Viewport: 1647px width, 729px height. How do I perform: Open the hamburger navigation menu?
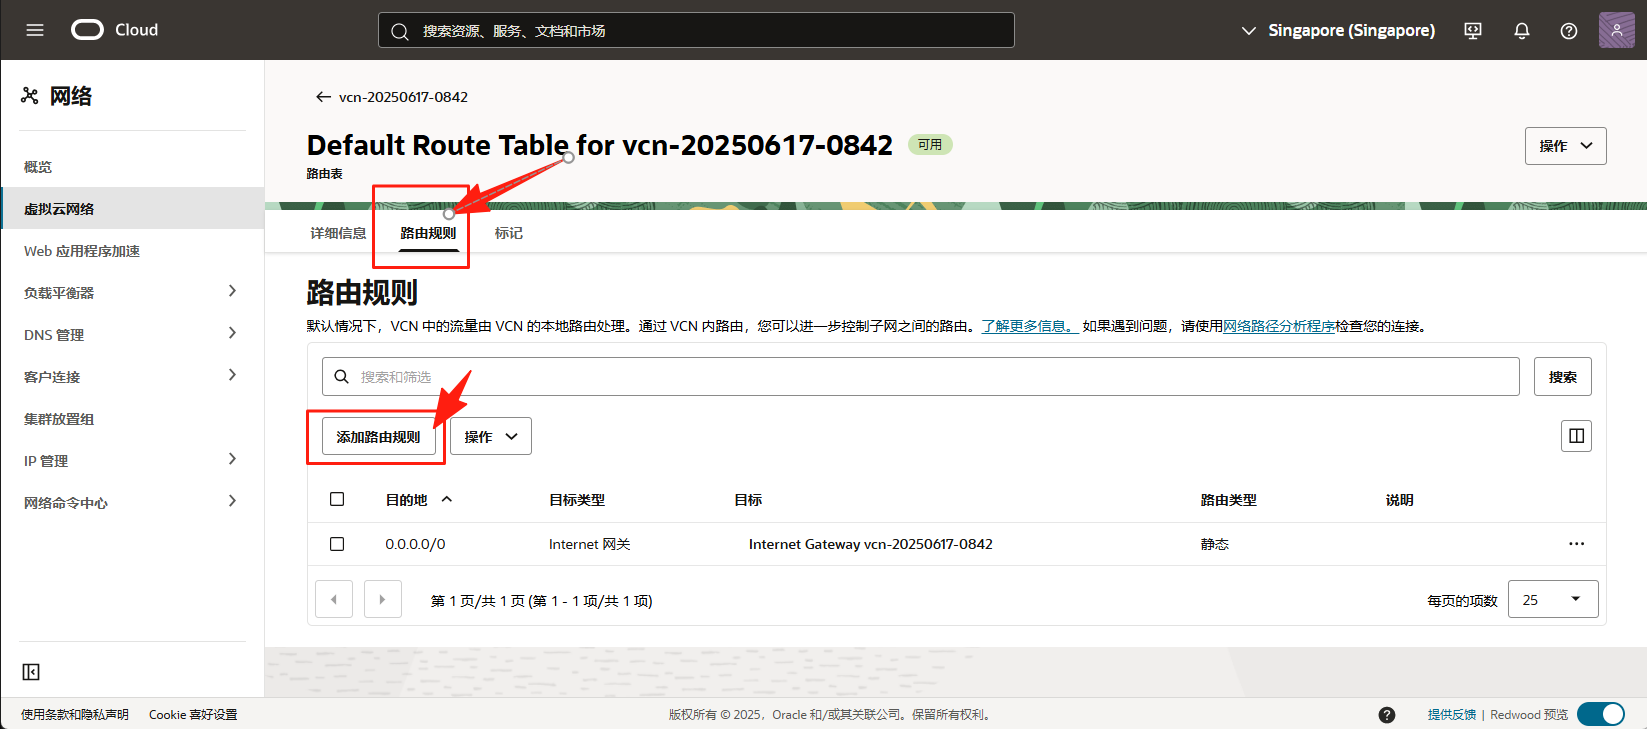click(x=35, y=30)
